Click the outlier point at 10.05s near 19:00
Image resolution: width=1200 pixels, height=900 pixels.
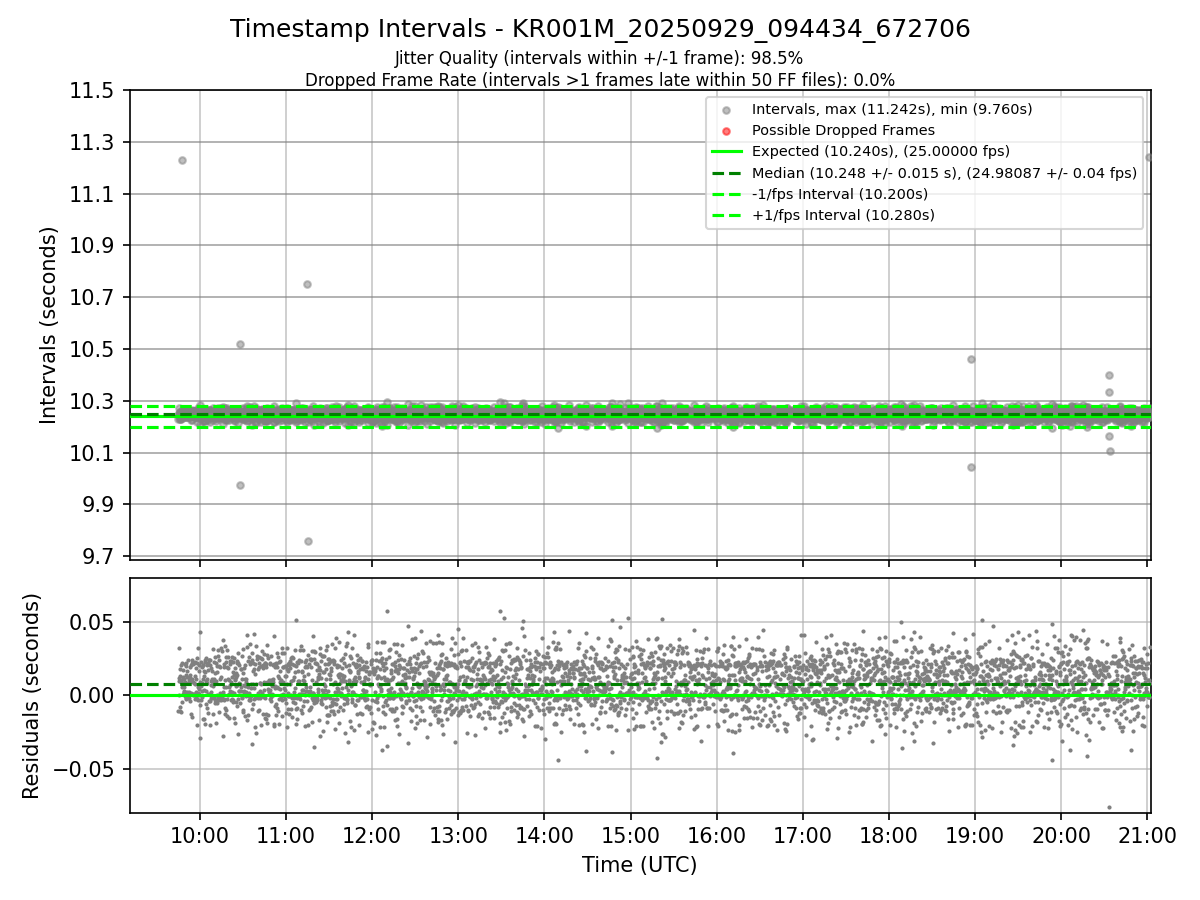tap(971, 467)
